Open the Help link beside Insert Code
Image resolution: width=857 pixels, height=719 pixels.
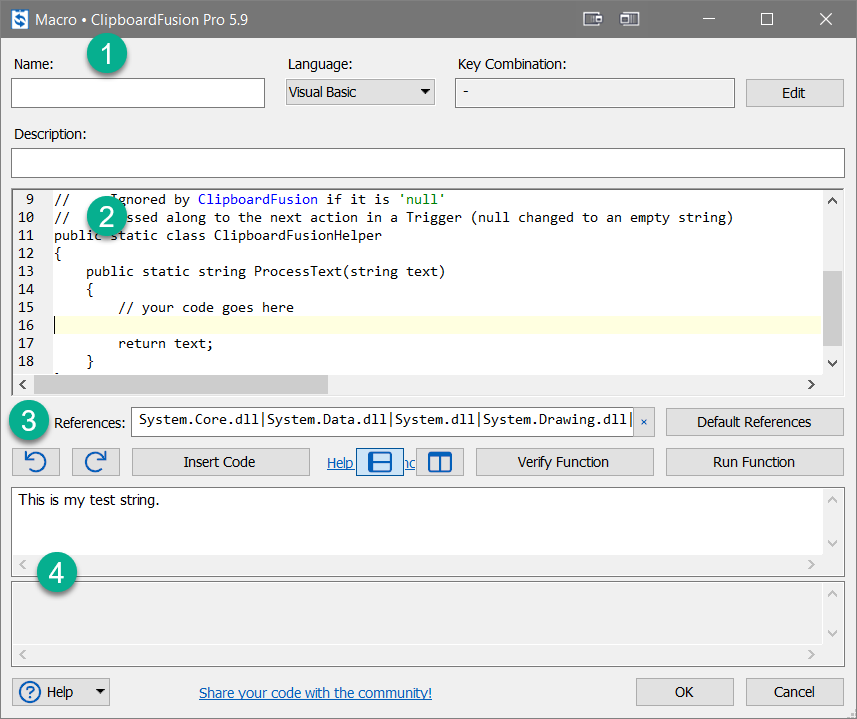340,463
